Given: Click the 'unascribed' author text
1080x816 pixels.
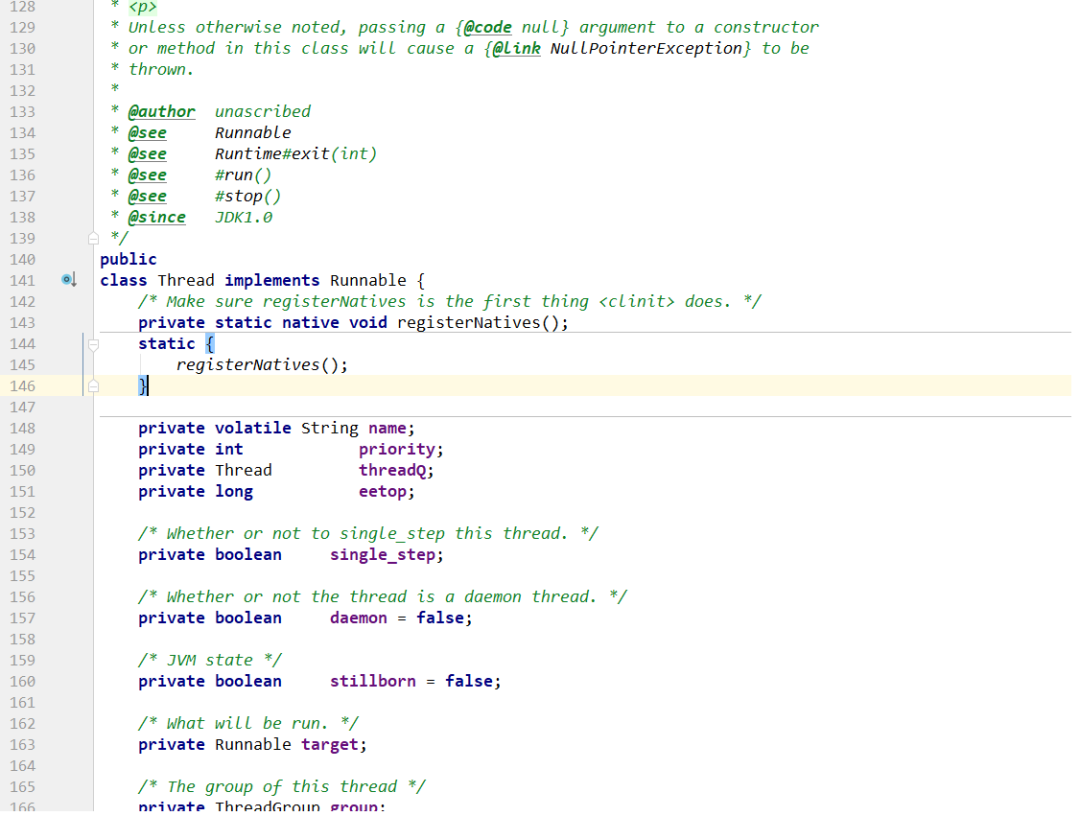Looking at the screenshot, I should click(262, 112).
